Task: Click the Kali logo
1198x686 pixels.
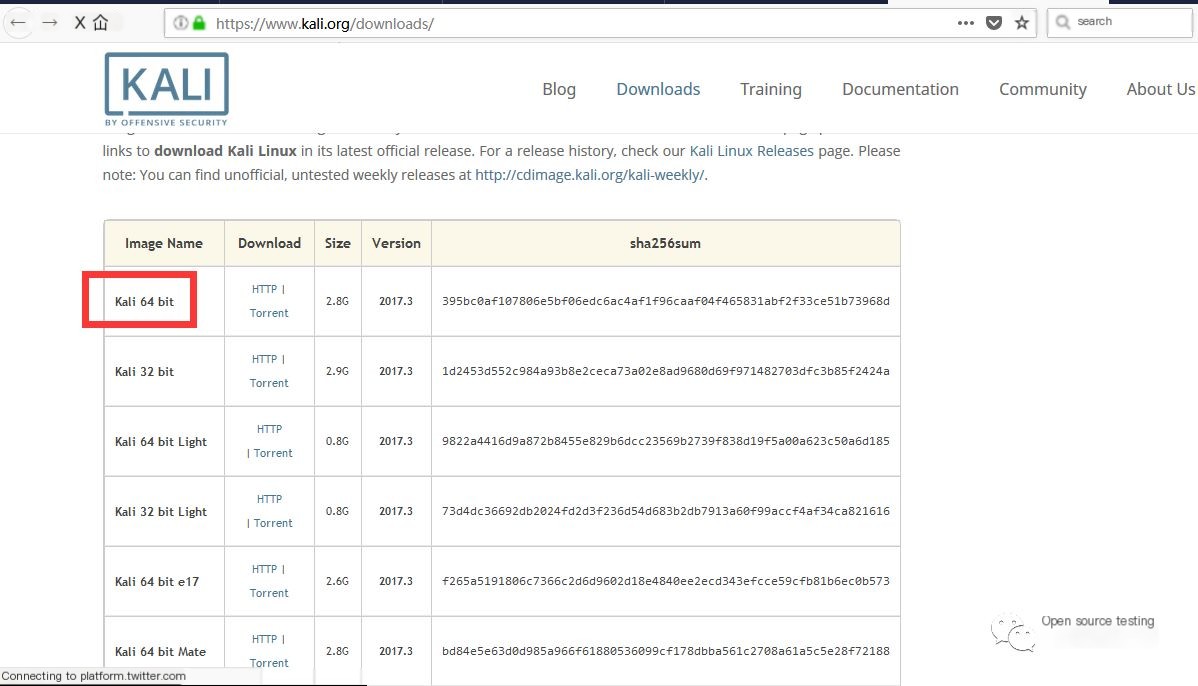Action: pos(167,89)
